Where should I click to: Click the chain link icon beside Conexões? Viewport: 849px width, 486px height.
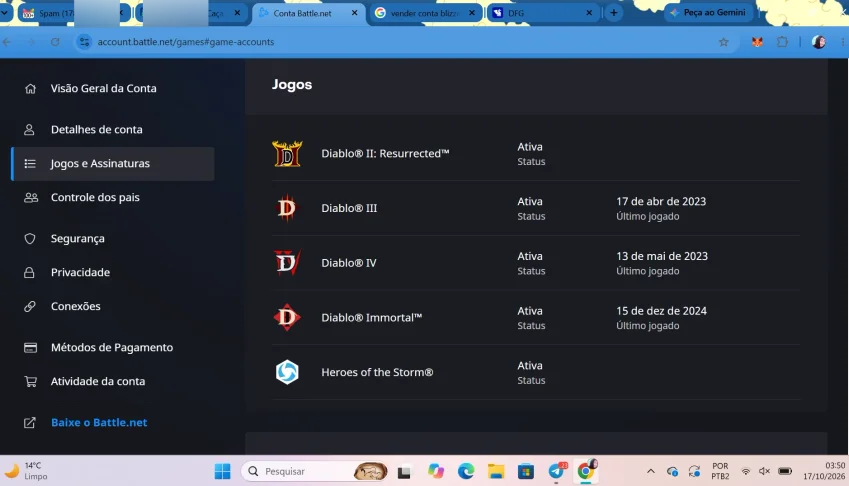pyautogui.click(x=30, y=306)
